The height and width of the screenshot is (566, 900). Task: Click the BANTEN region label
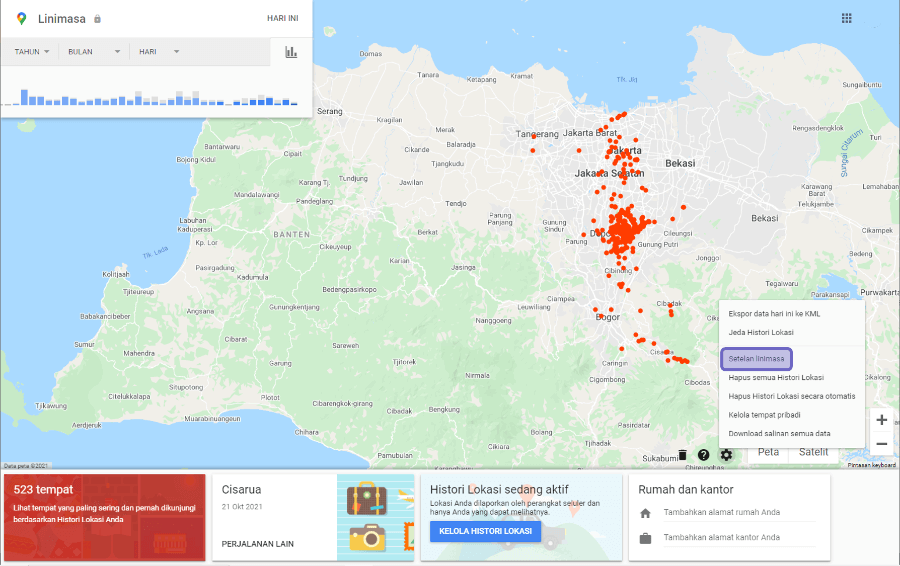click(292, 234)
